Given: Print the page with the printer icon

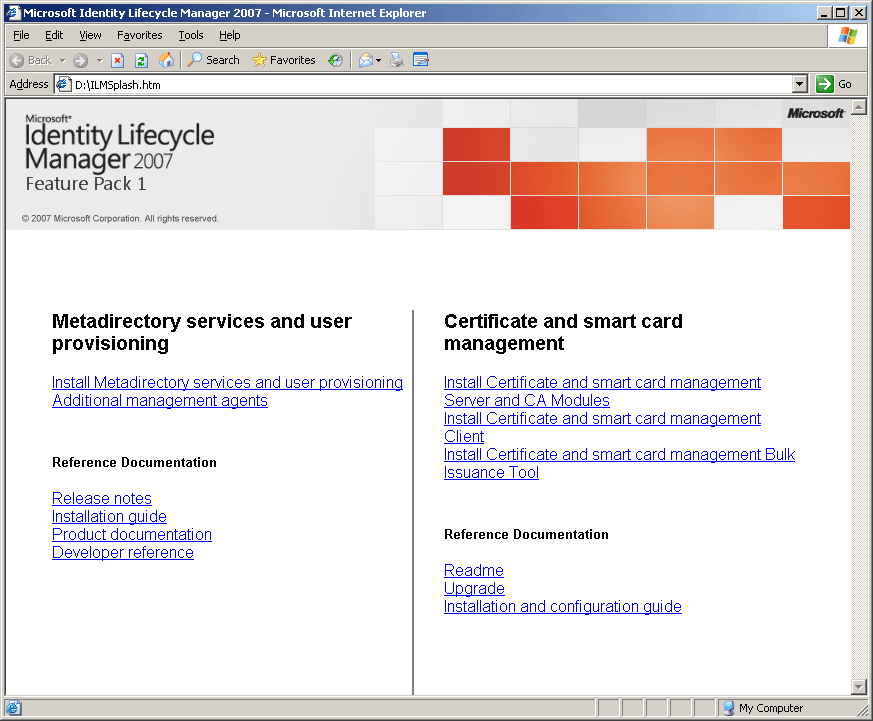Looking at the screenshot, I should (x=396, y=60).
